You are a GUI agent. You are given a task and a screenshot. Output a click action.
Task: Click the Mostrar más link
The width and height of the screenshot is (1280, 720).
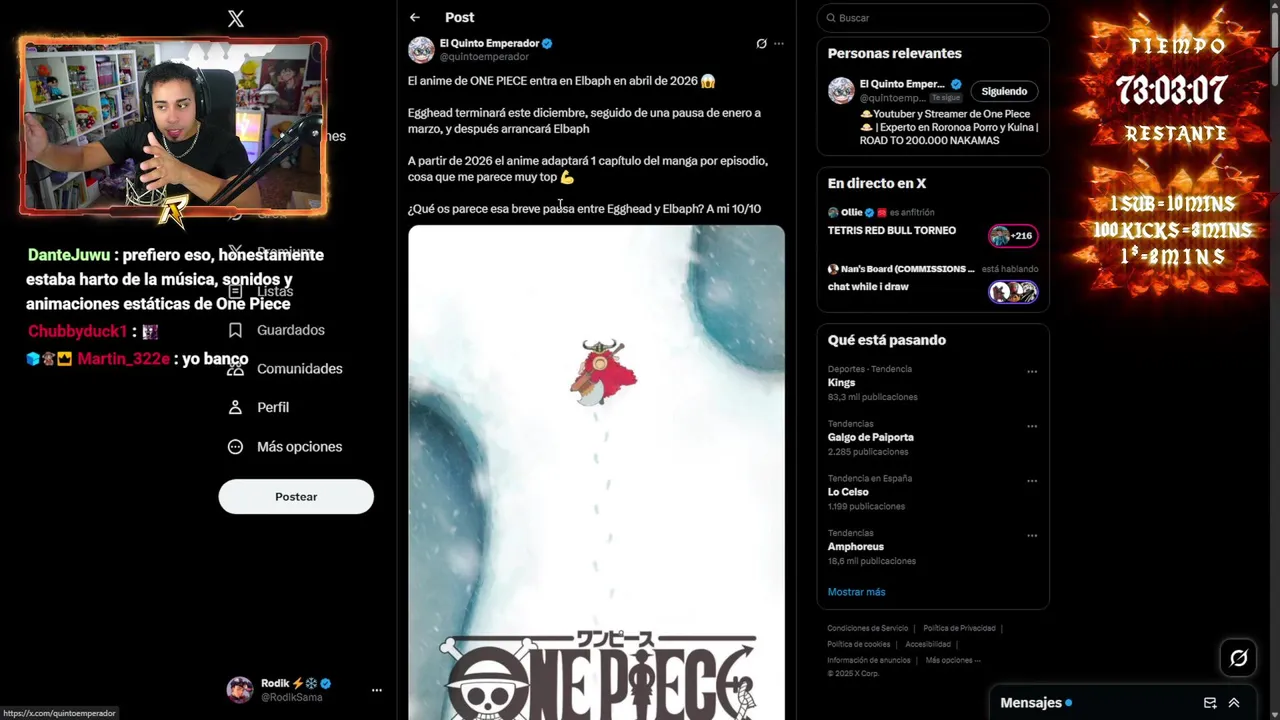pyautogui.click(x=856, y=592)
